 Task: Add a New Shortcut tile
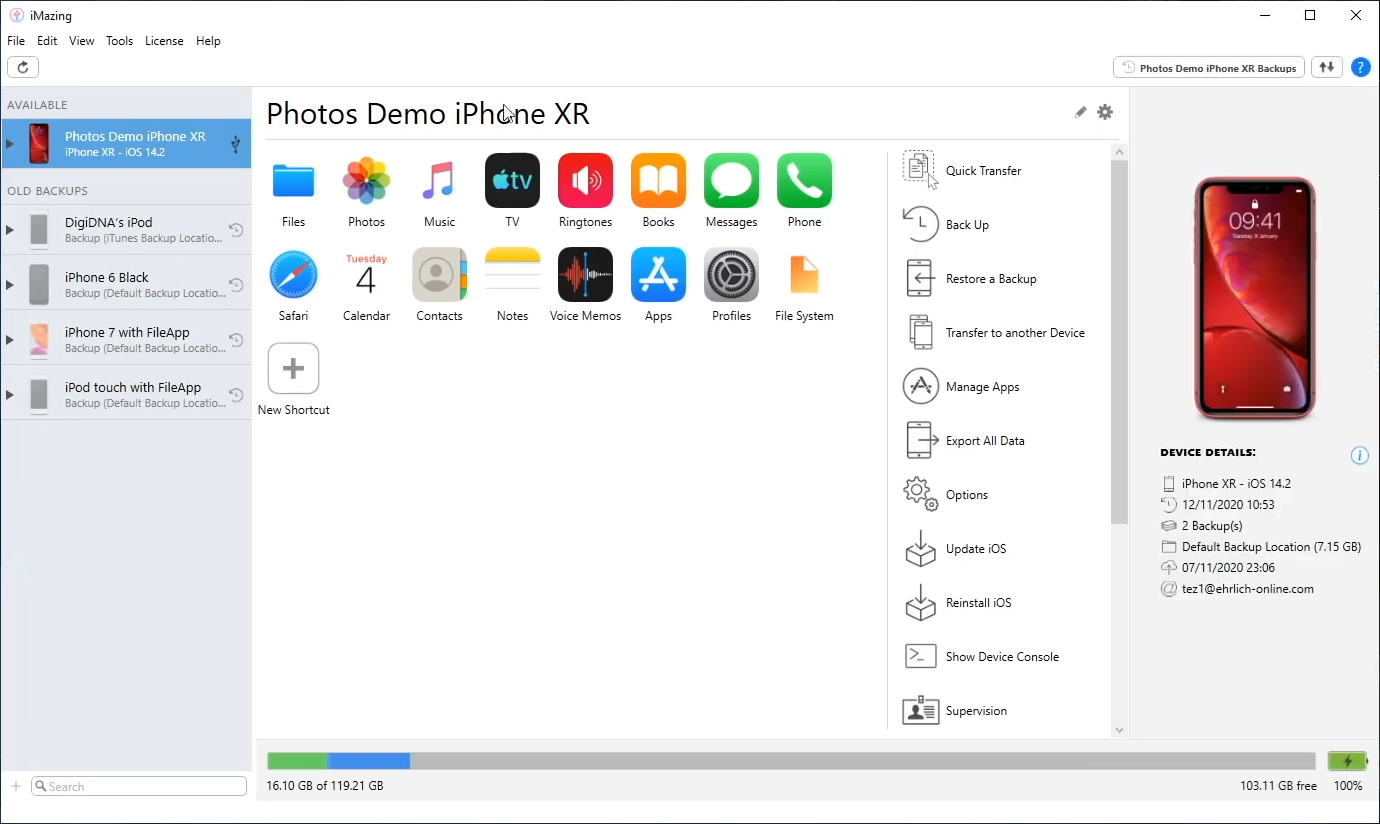point(293,369)
